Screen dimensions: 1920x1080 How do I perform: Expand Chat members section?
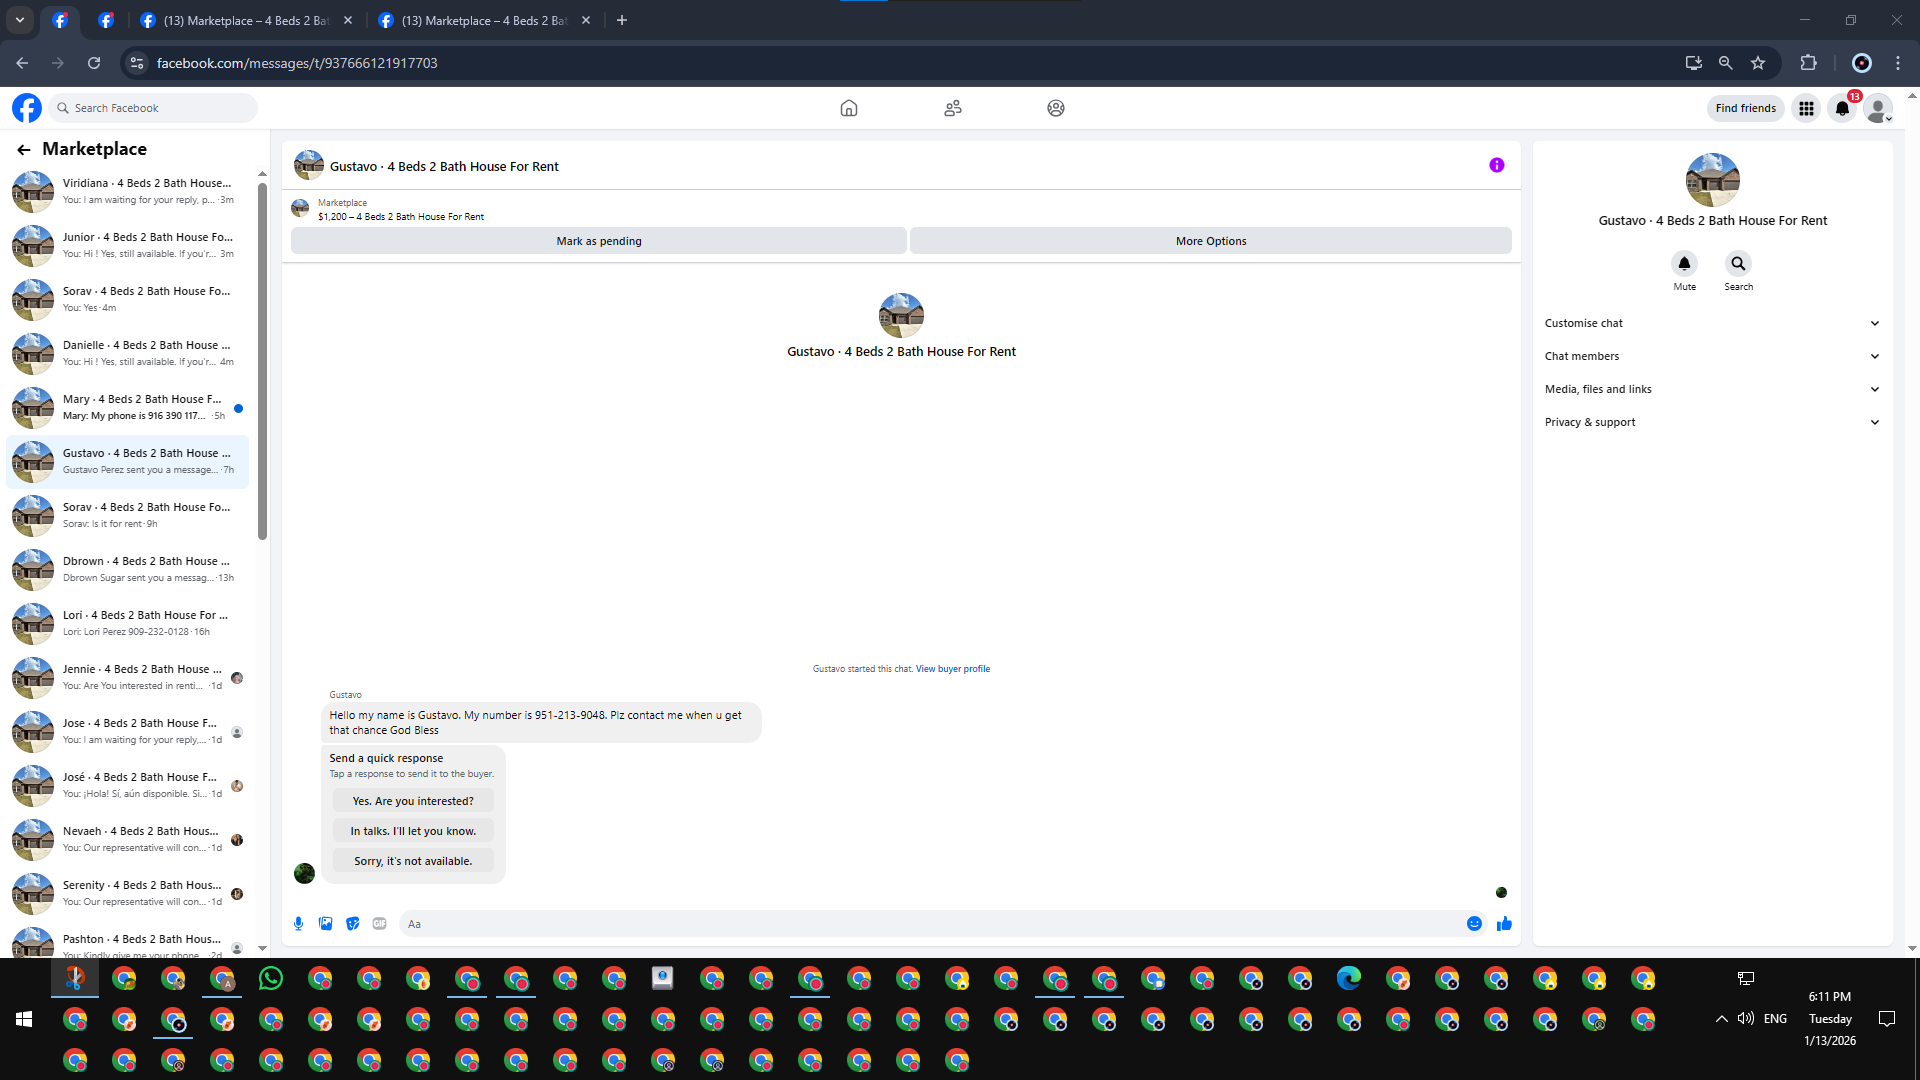[x=1711, y=356]
